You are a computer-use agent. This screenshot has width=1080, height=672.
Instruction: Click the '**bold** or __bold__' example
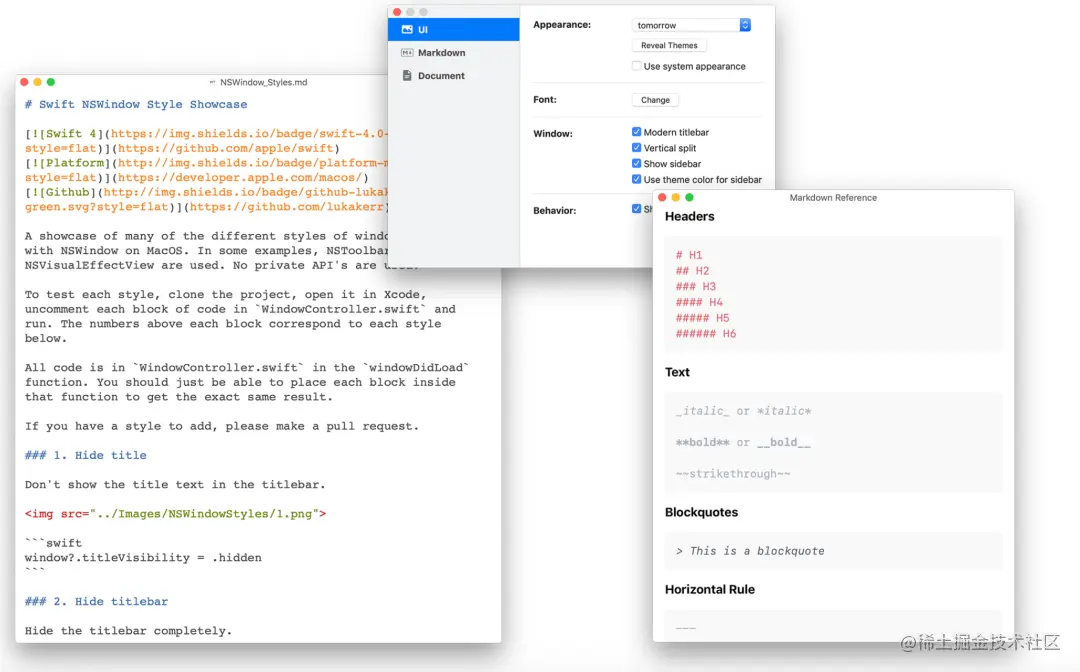pyautogui.click(x=743, y=443)
